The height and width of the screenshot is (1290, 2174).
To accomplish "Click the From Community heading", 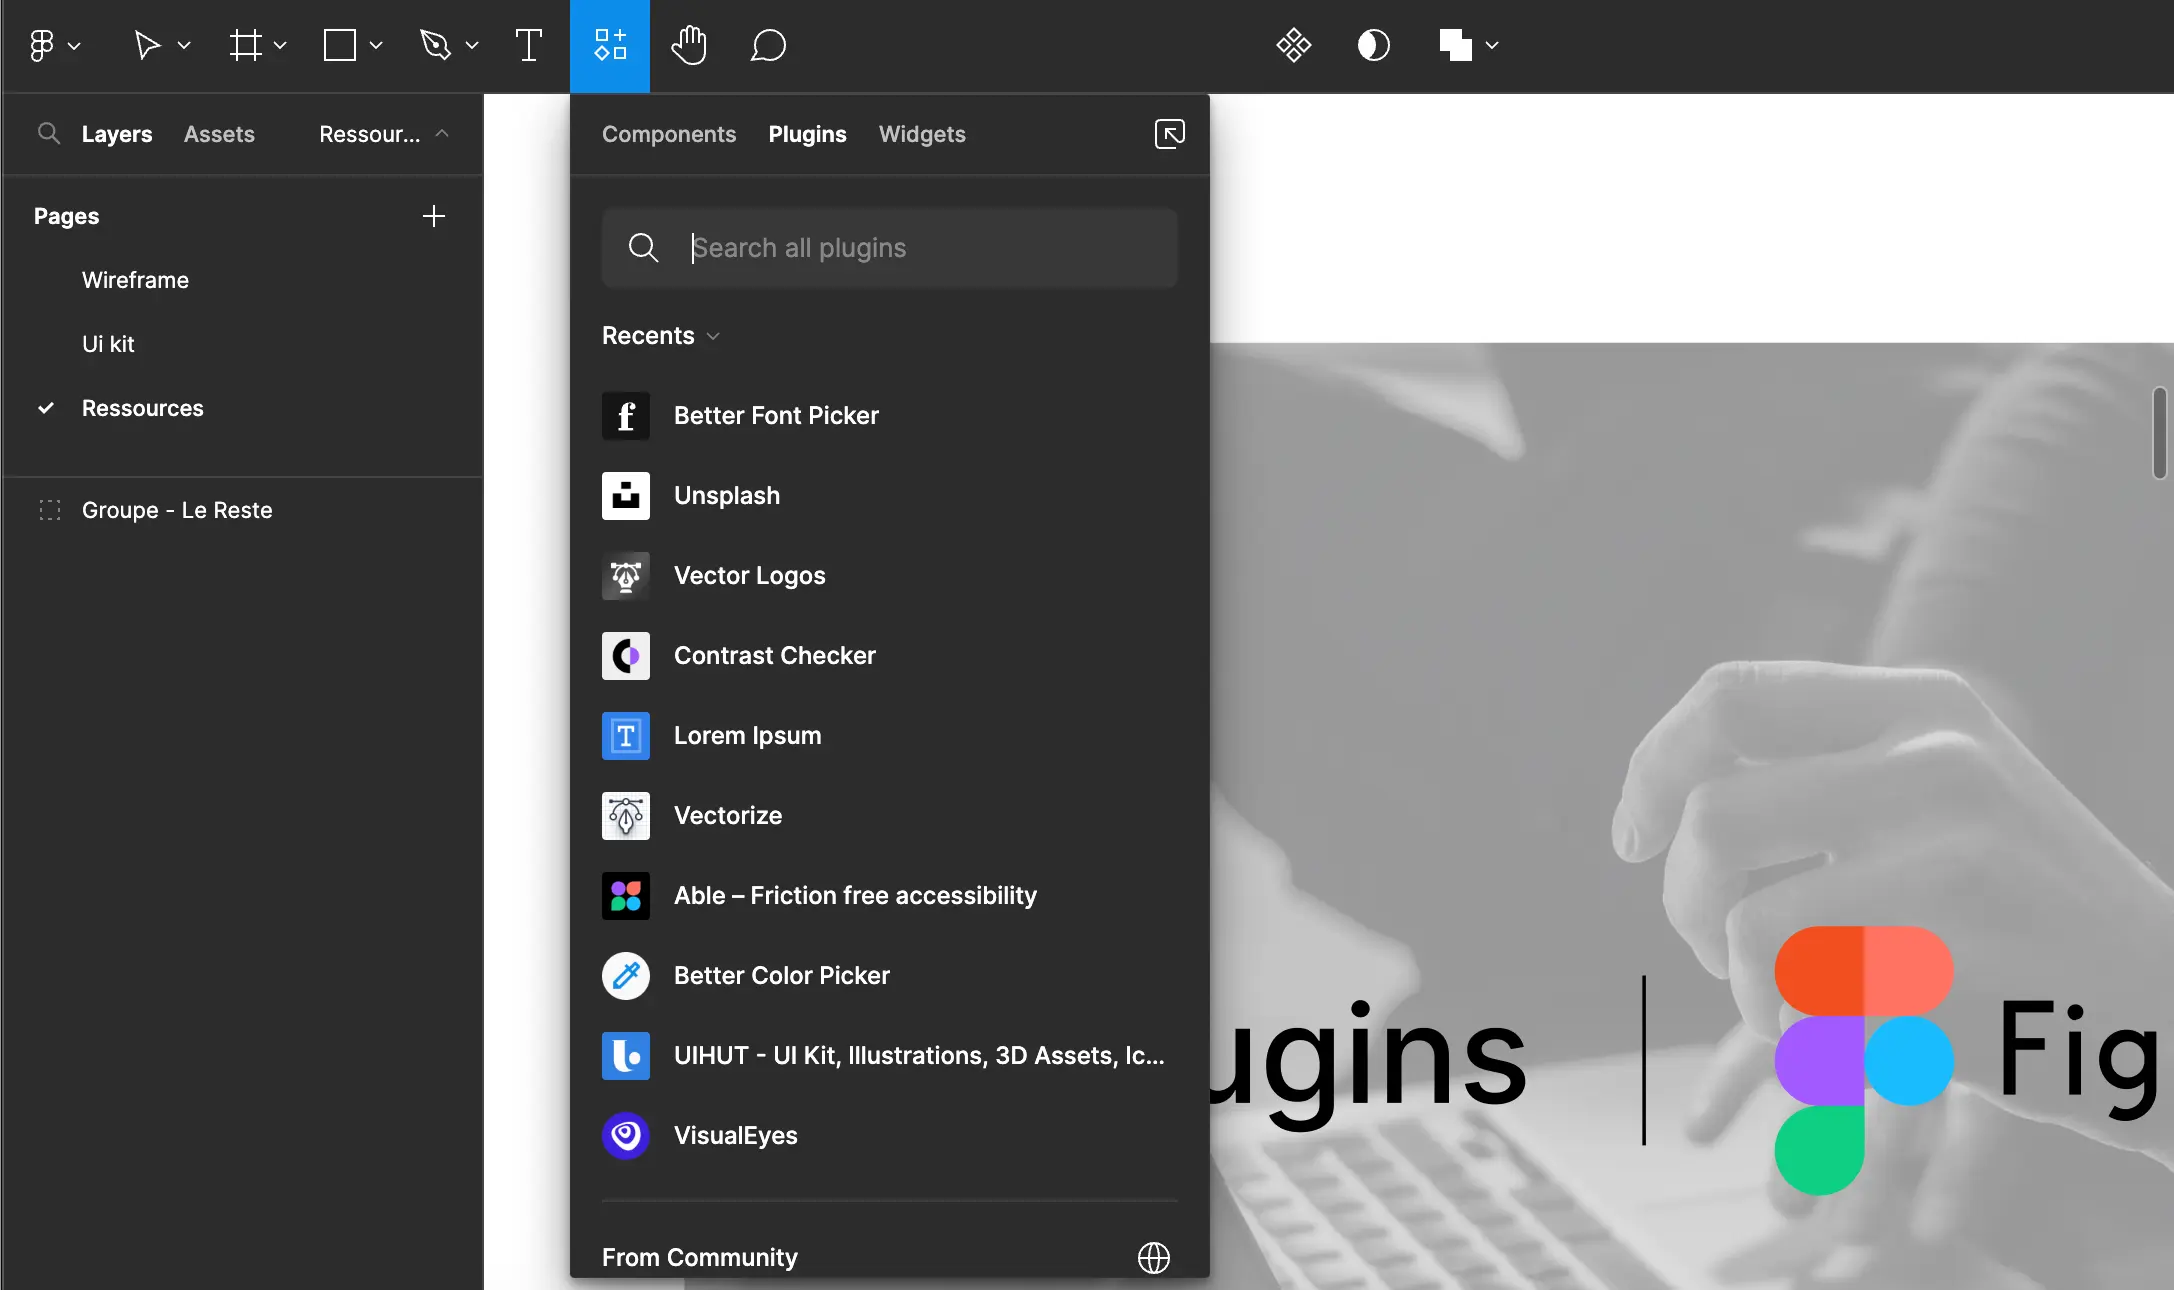I will point(700,1258).
